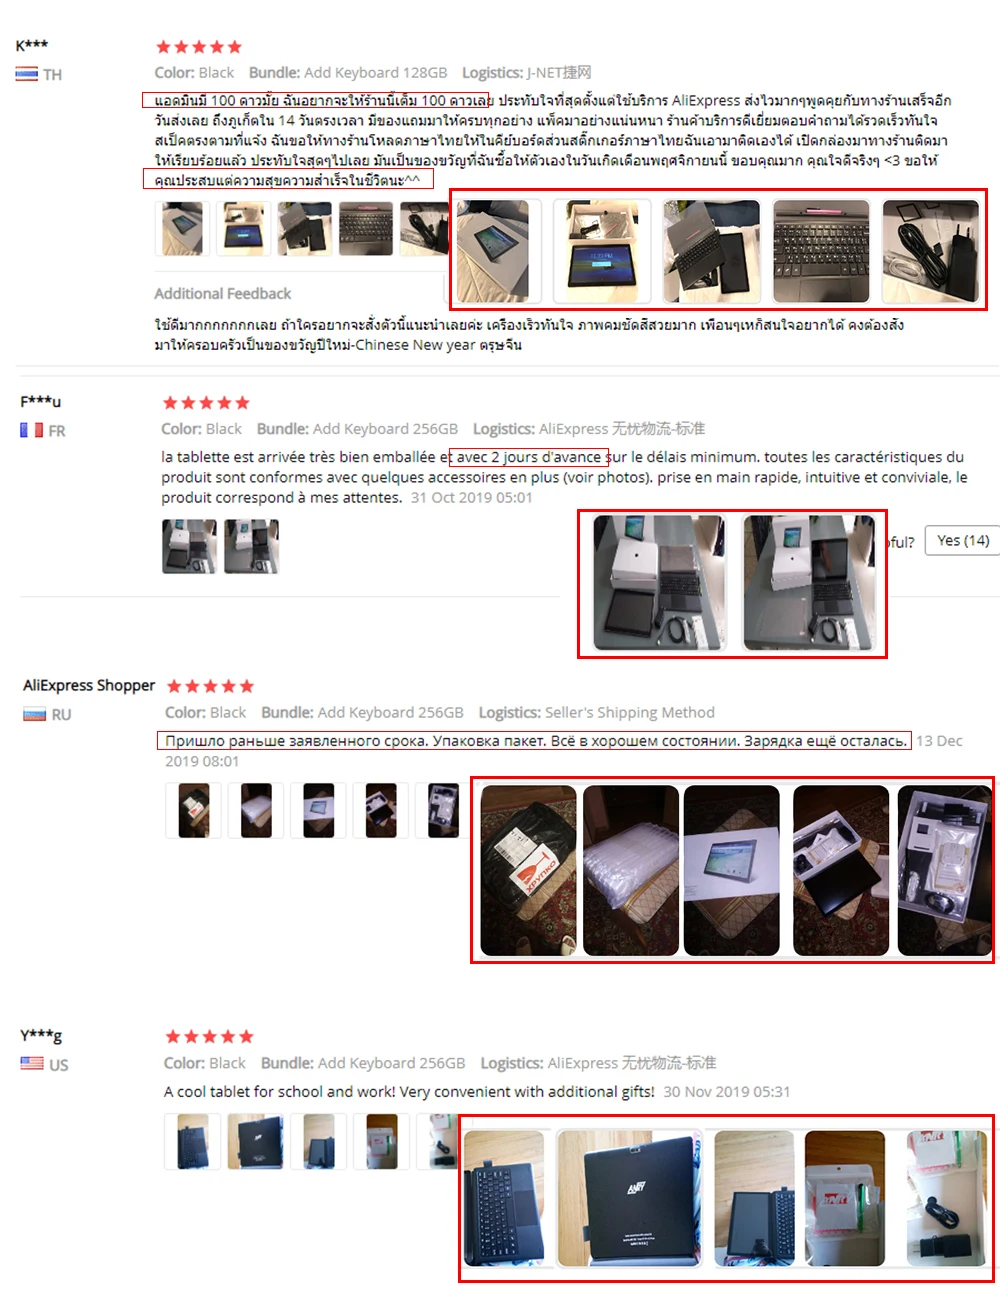The image size is (1000, 1300).
Task: Click the Yes (14) helpful button
Action: click(x=962, y=541)
